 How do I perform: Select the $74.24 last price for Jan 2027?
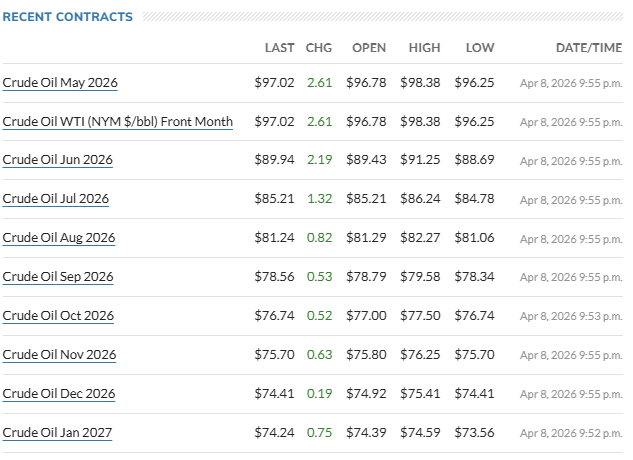tap(274, 433)
